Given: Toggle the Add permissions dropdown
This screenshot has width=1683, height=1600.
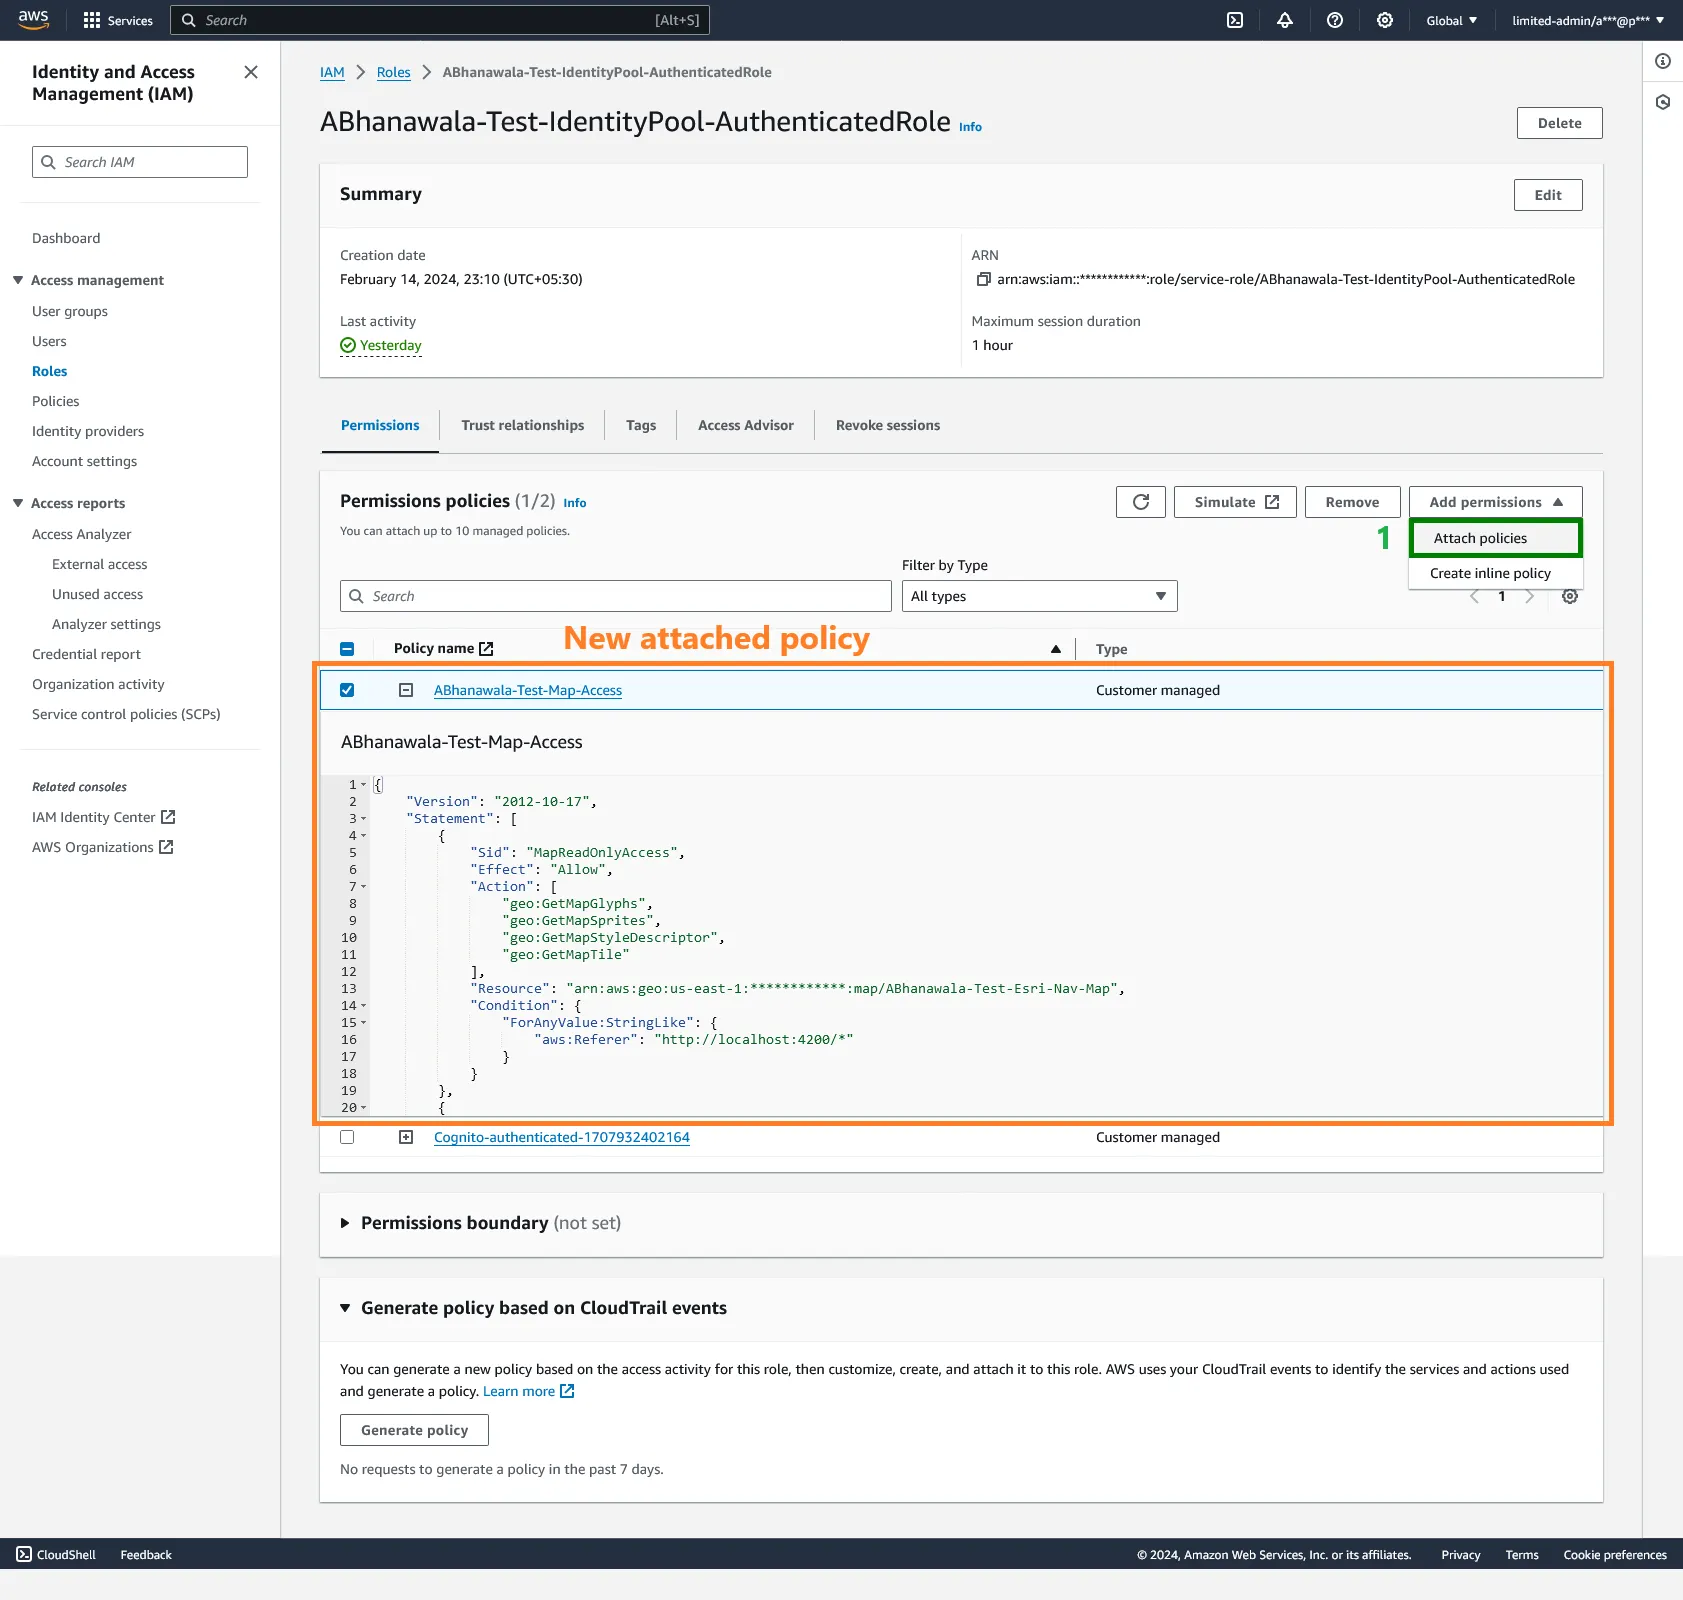Looking at the screenshot, I should (x=1496, y=502).
